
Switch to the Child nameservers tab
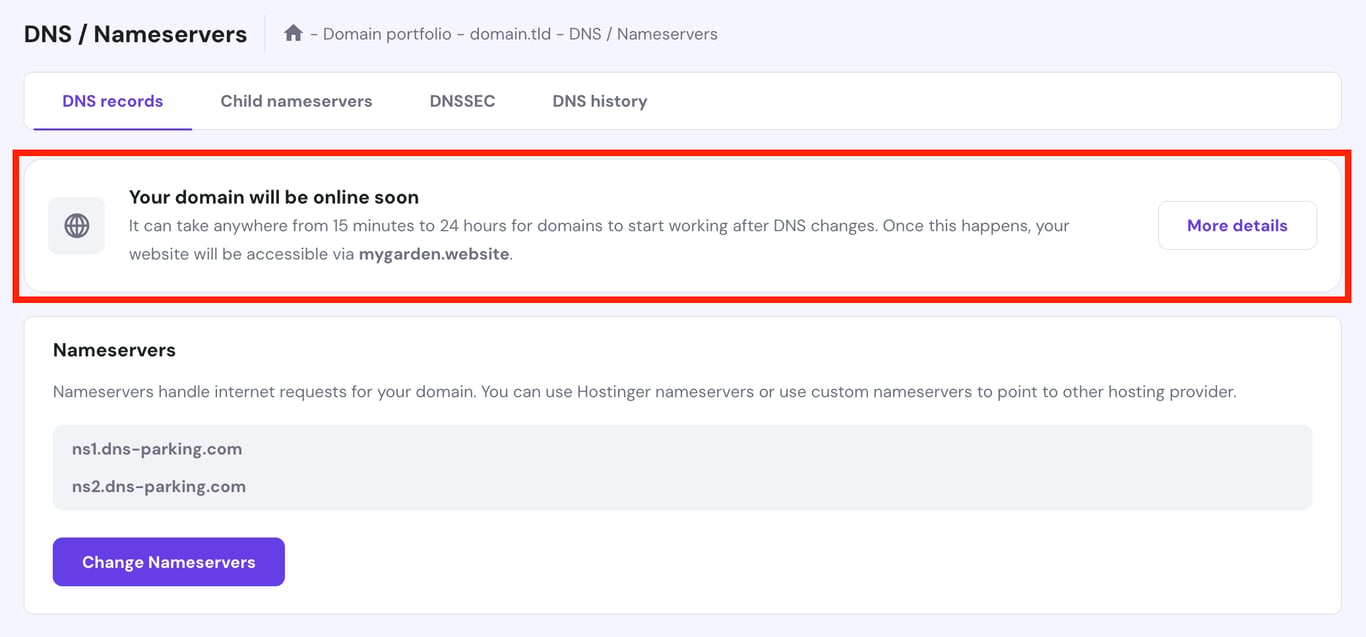click(x=296, y=100)
